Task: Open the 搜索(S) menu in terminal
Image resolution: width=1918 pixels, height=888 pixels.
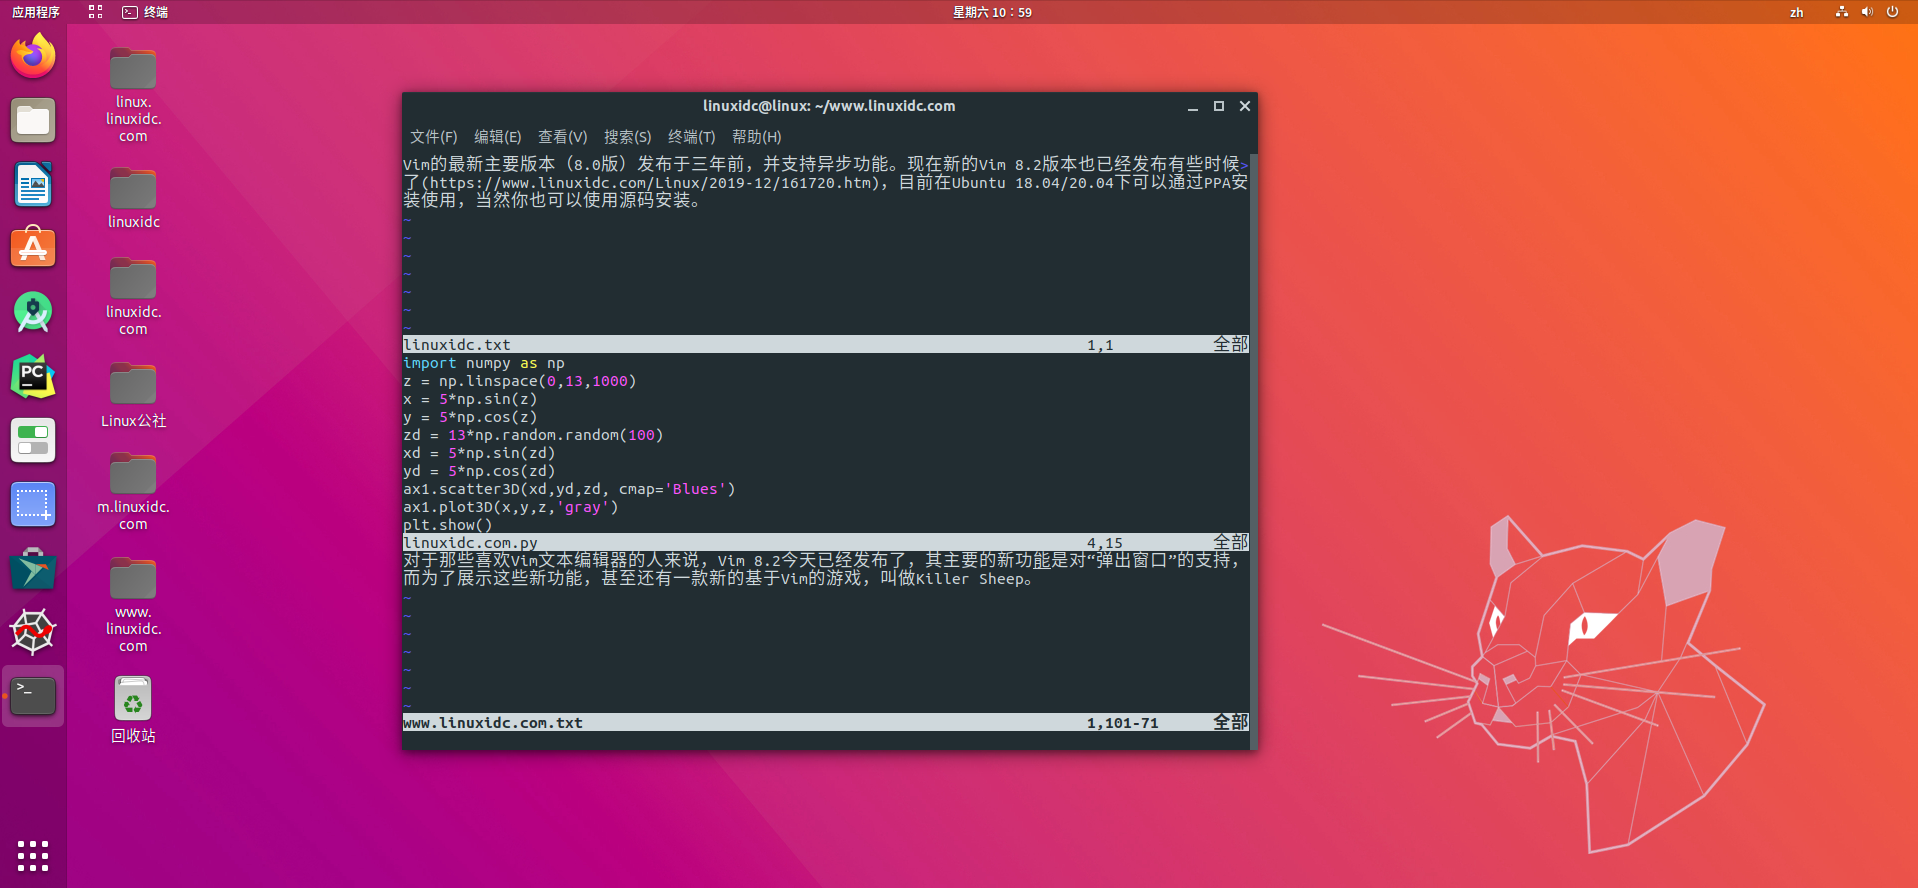Action: click(627, 137)
